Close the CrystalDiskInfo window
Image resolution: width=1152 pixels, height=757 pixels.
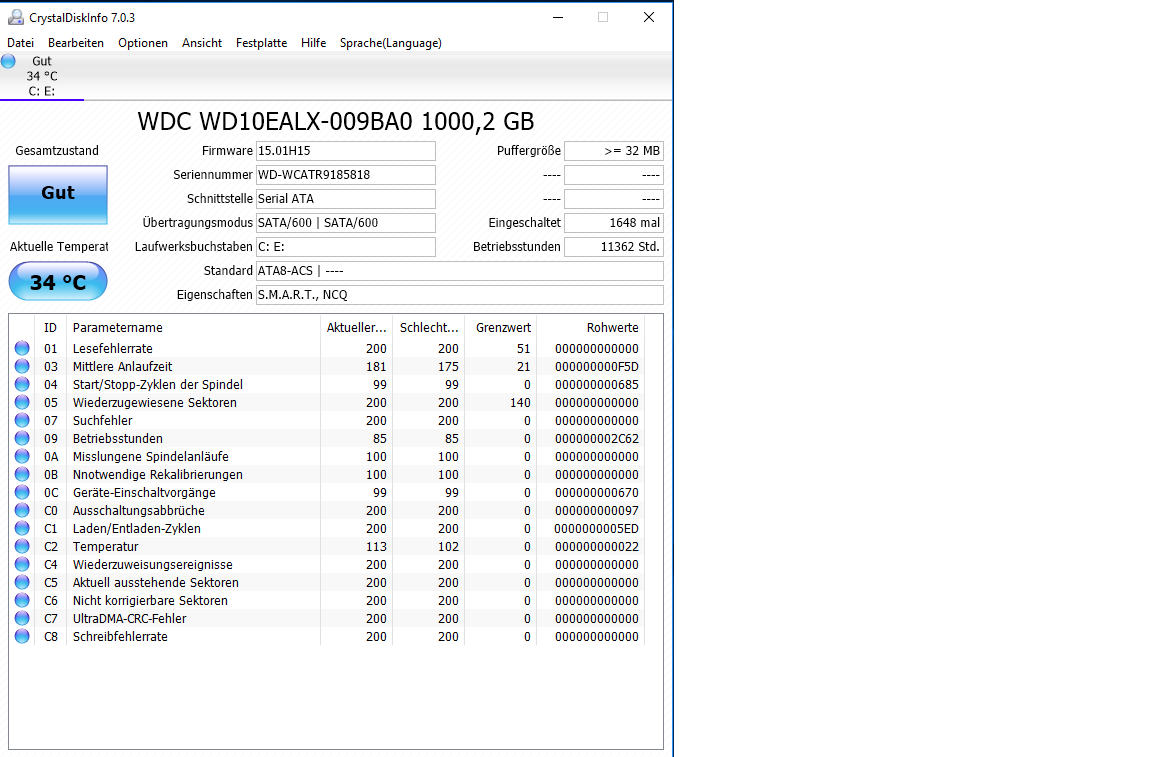point(649,17)
